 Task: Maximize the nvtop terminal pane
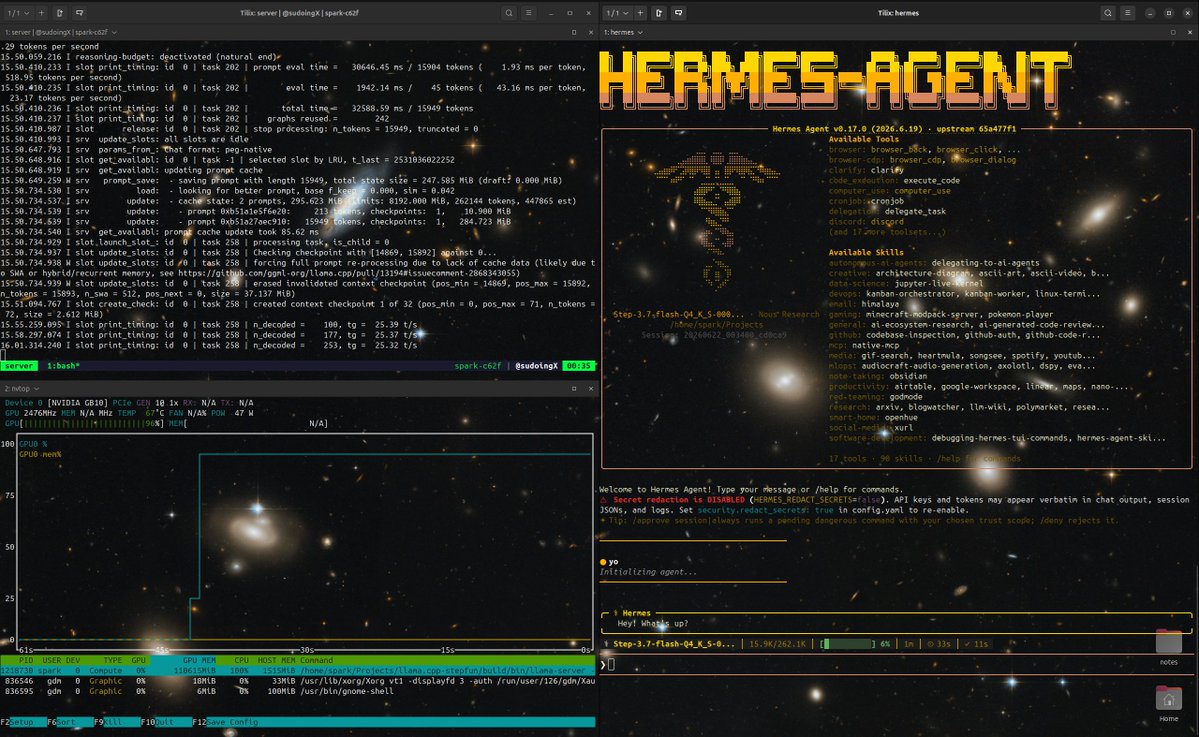tap(574, 388)
